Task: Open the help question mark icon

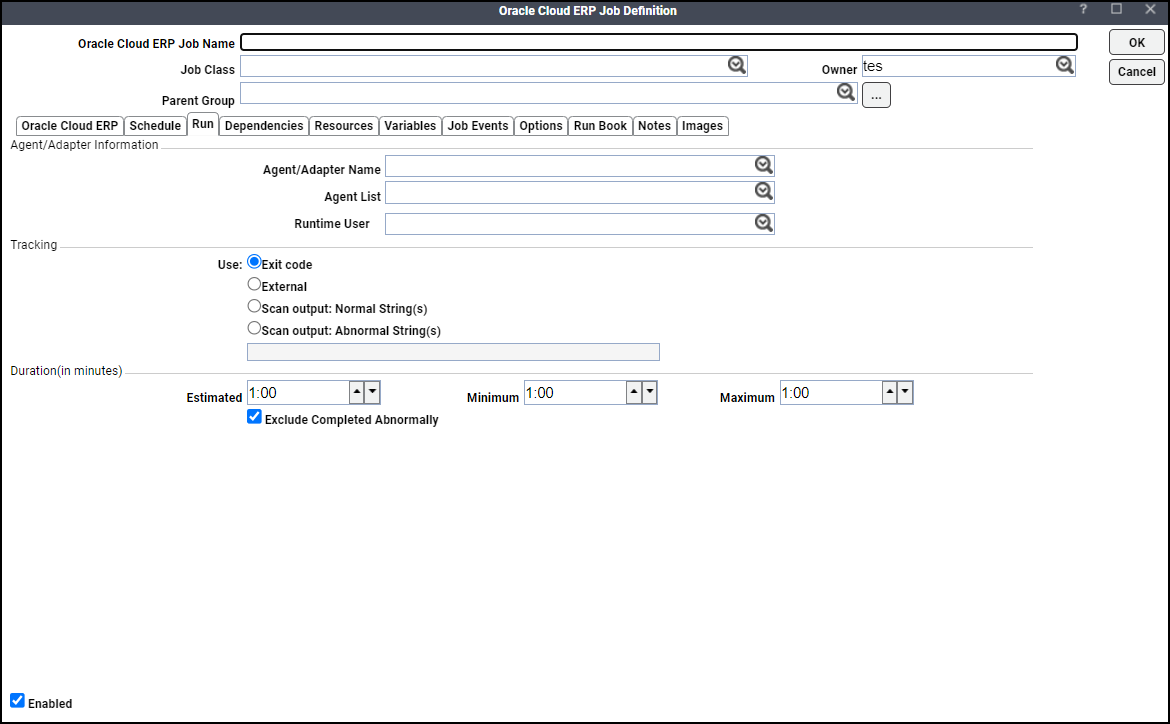Action: point(1083,10)
